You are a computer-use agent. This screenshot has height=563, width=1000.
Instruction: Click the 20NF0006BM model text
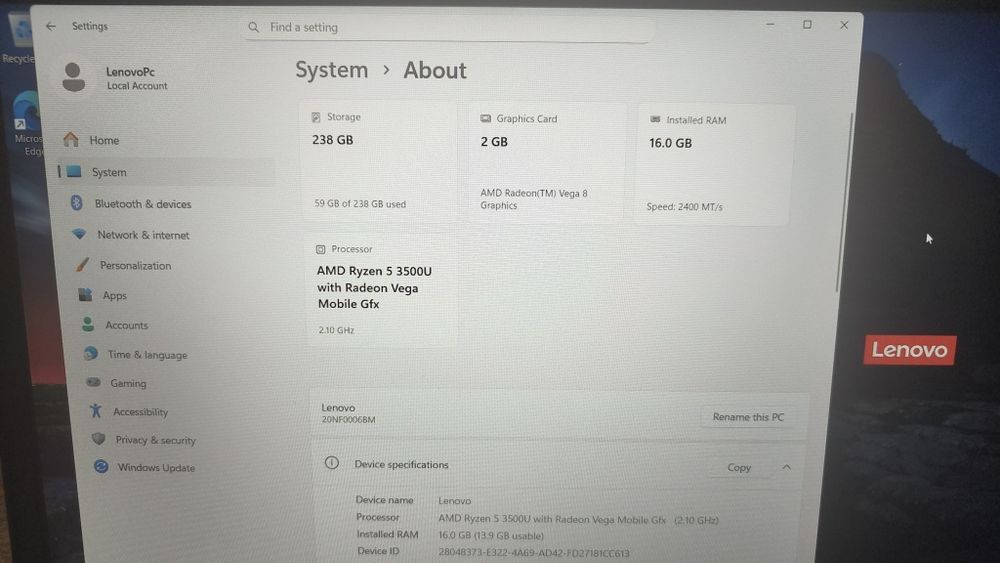pos(348,420)
